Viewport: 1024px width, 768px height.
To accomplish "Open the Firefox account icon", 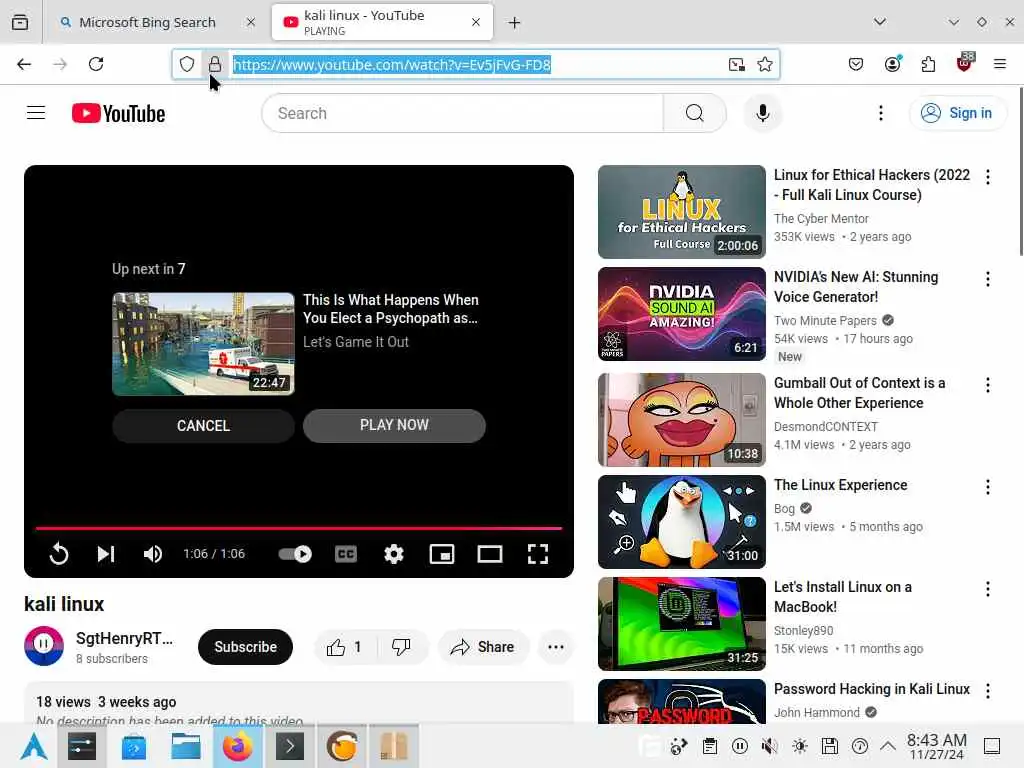I will point(893,63).
